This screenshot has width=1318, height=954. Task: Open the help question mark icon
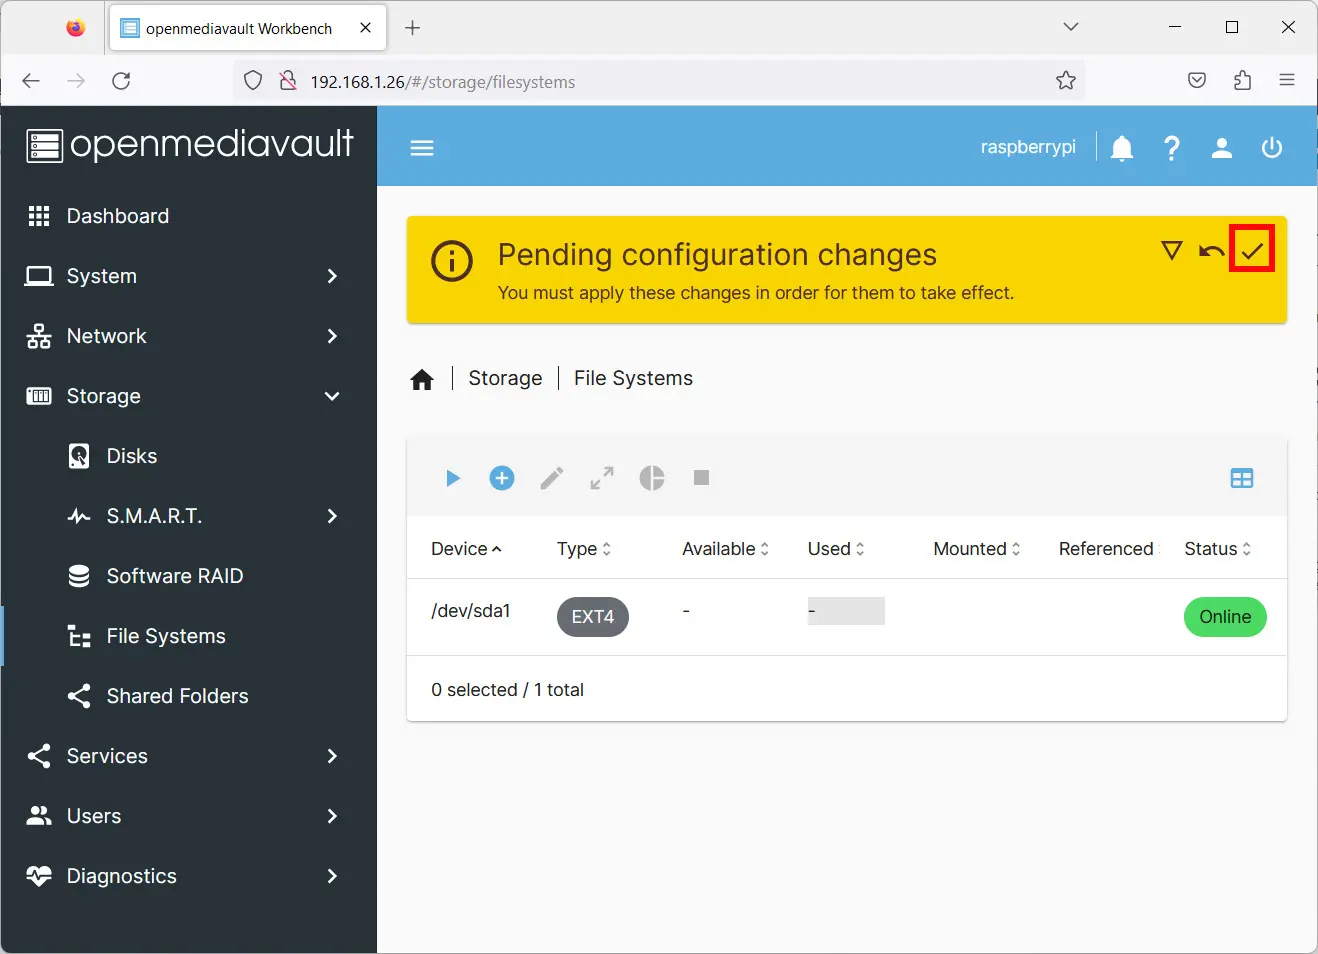pyautogui.click(x=1171, y=148)
